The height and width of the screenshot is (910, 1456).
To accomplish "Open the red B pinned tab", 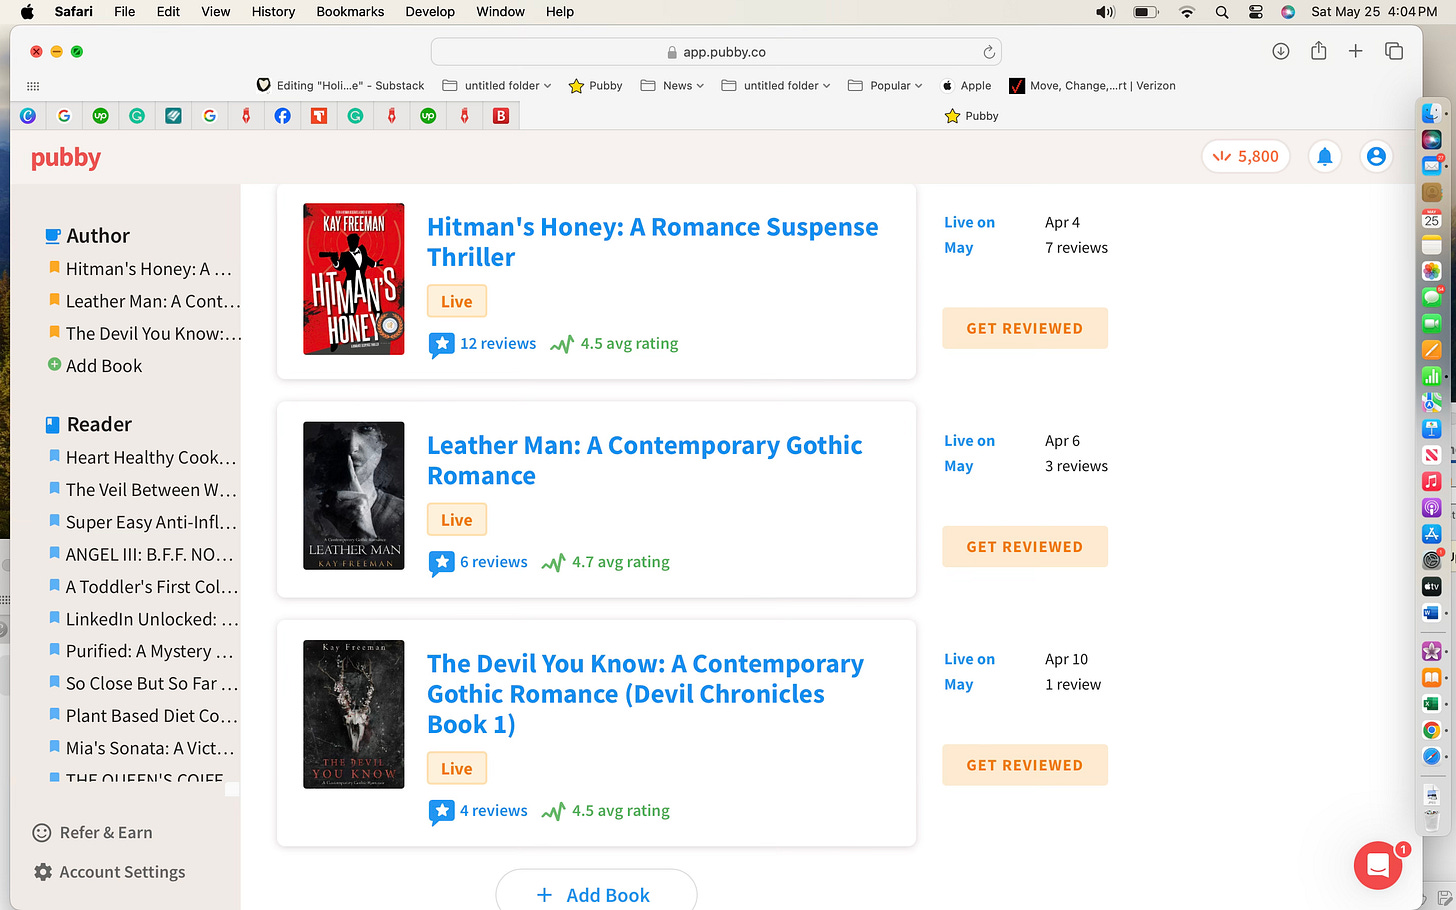I will click(x=501, y=116).
